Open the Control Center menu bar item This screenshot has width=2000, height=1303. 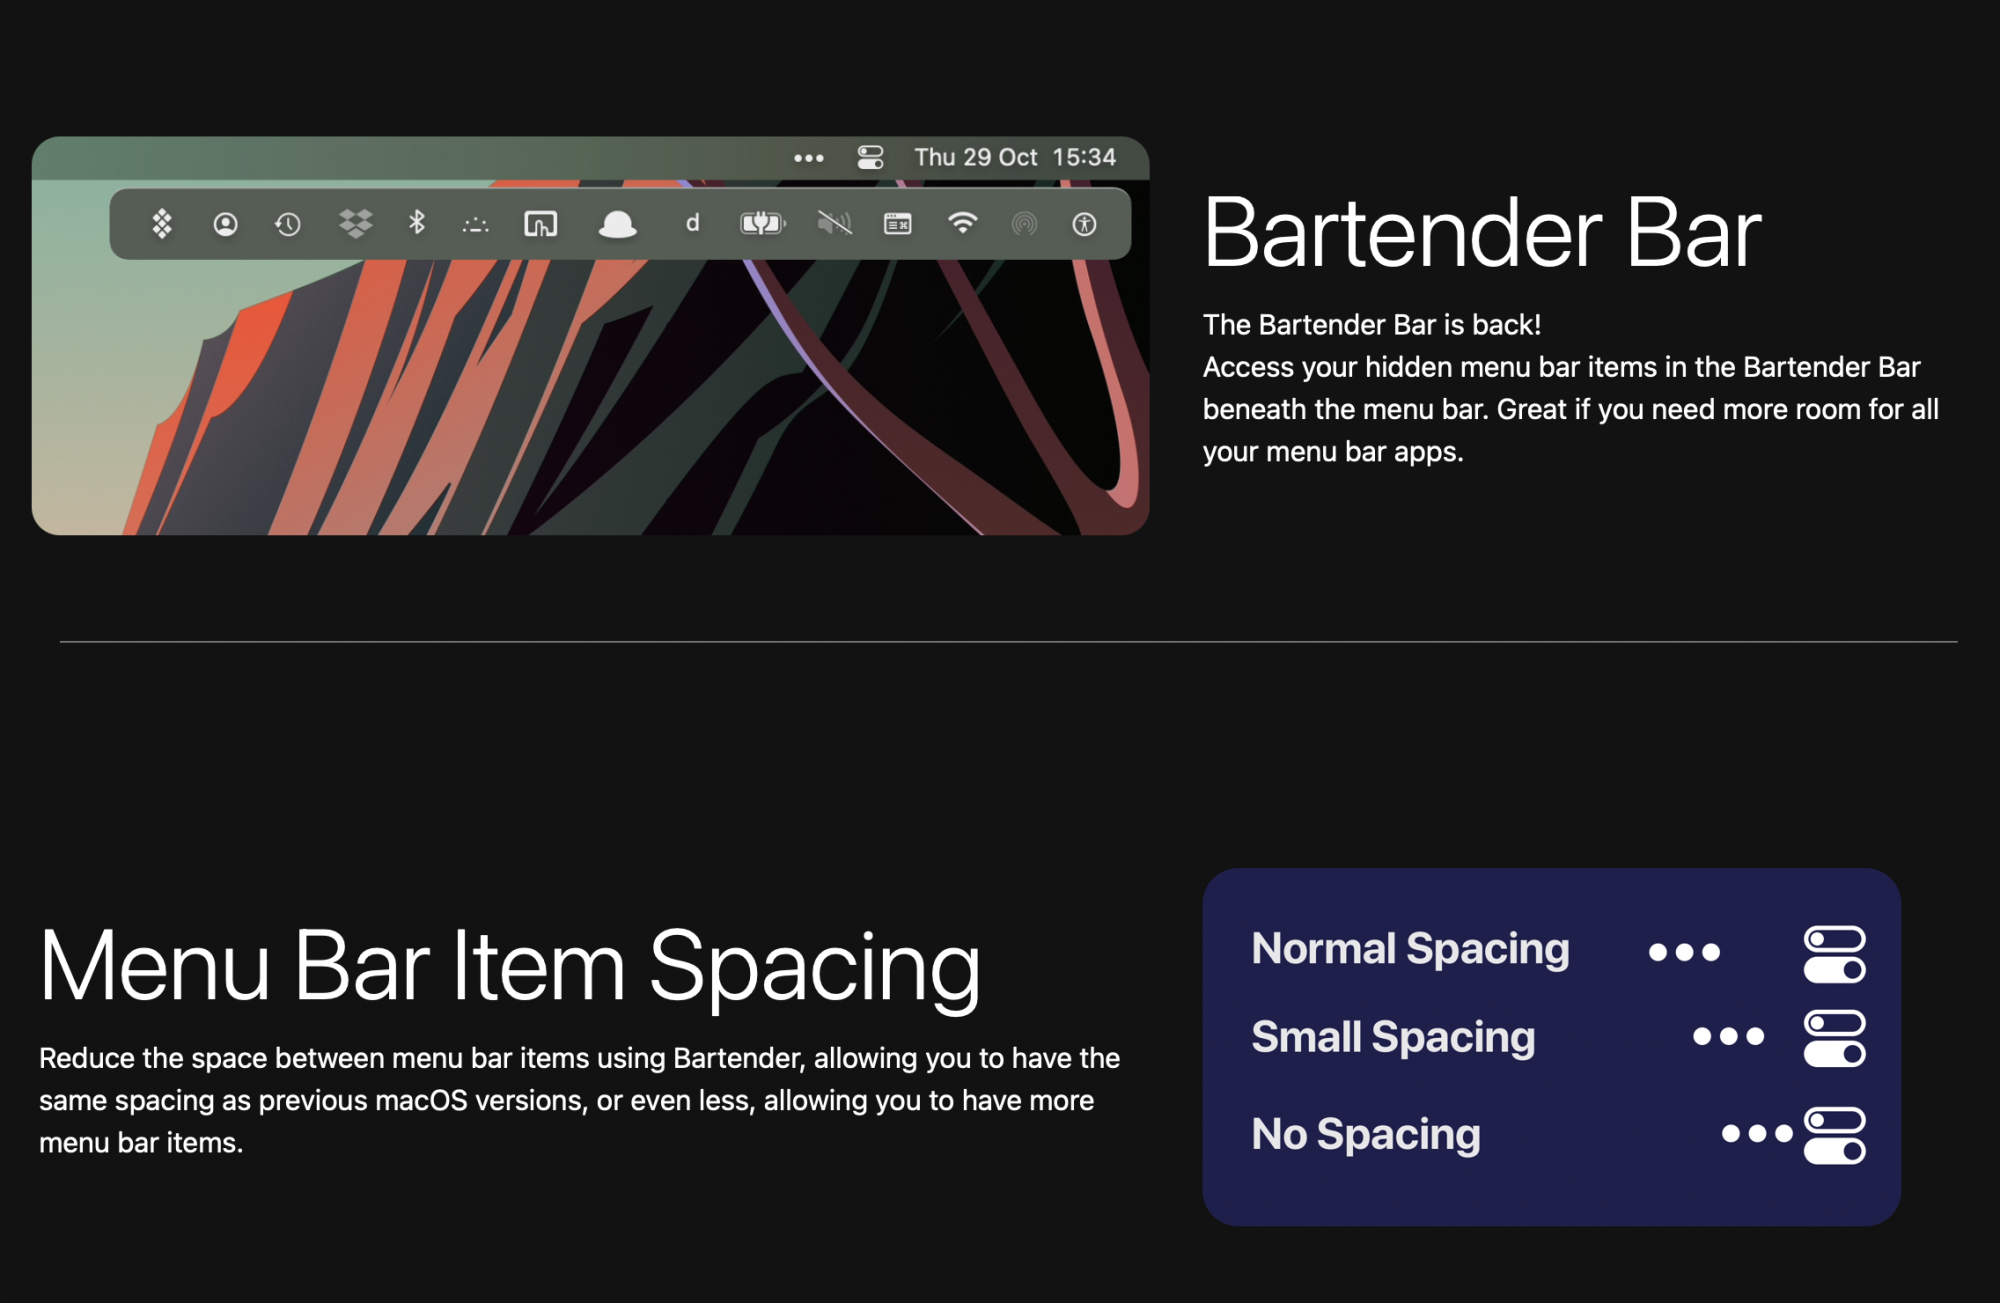click(x=870, y=158)
